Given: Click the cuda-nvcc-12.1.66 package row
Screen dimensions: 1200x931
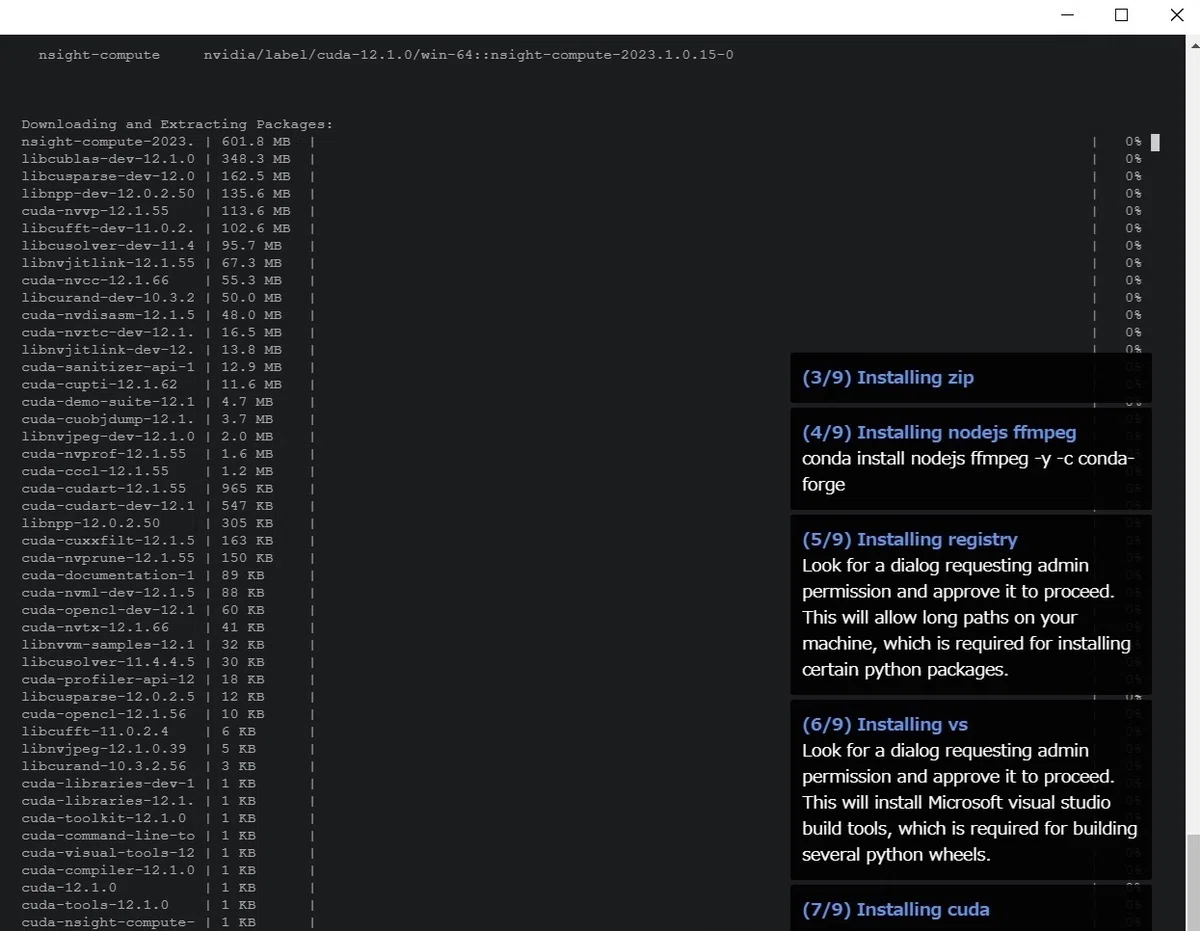Looking at the screenshot, I should pos(581,280).
